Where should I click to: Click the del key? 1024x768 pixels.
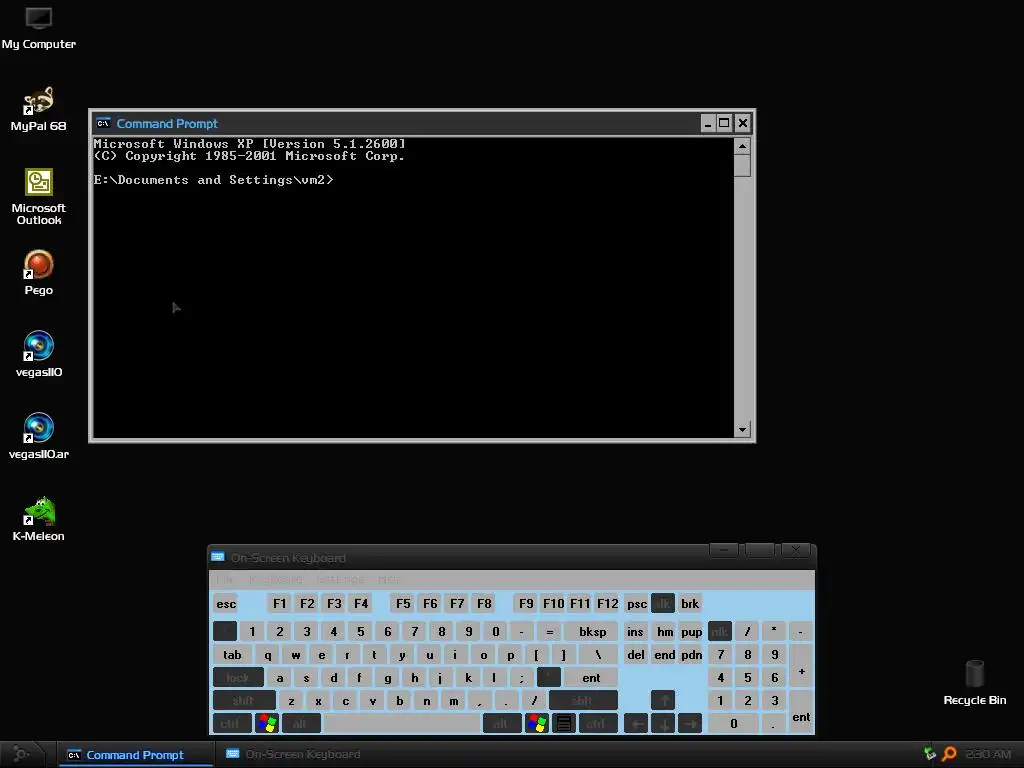point(635,655)
